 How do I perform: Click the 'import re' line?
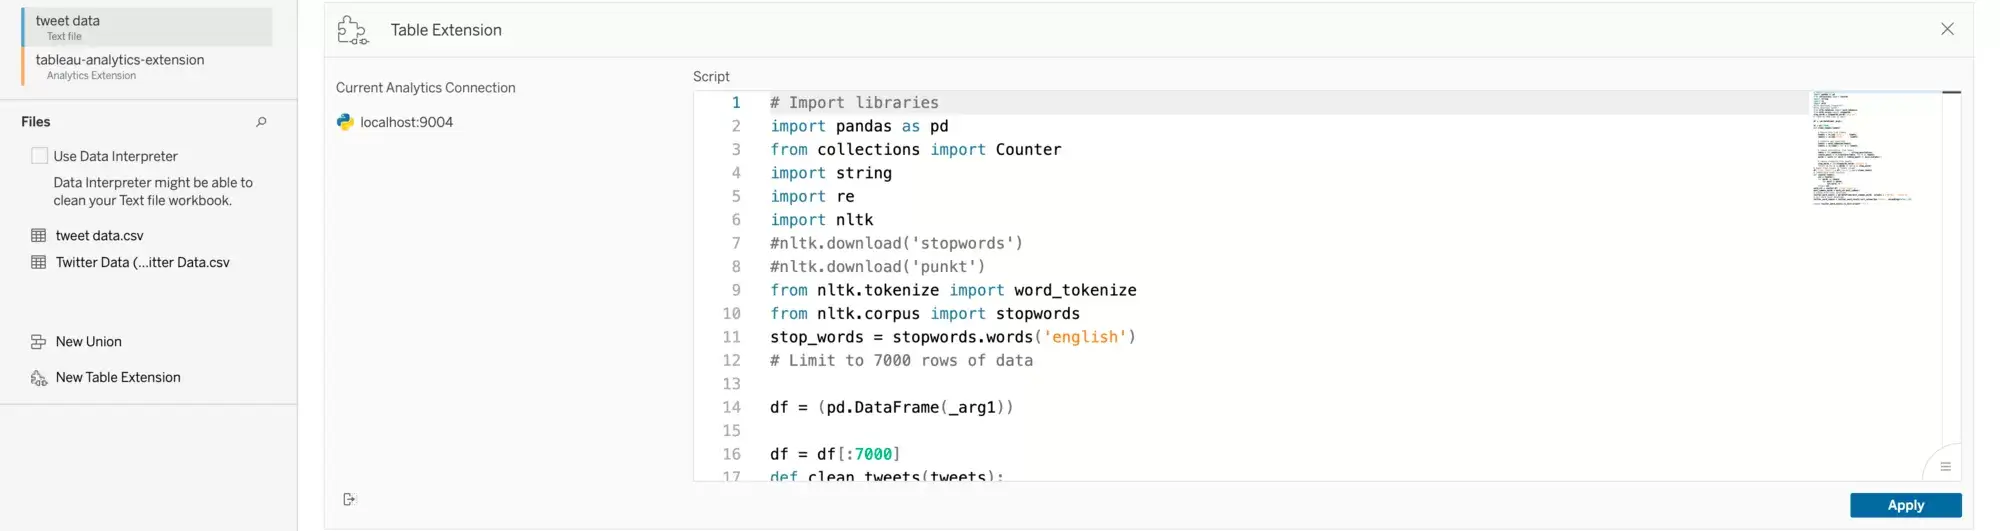pyautogui.click(x=812, y=197)
